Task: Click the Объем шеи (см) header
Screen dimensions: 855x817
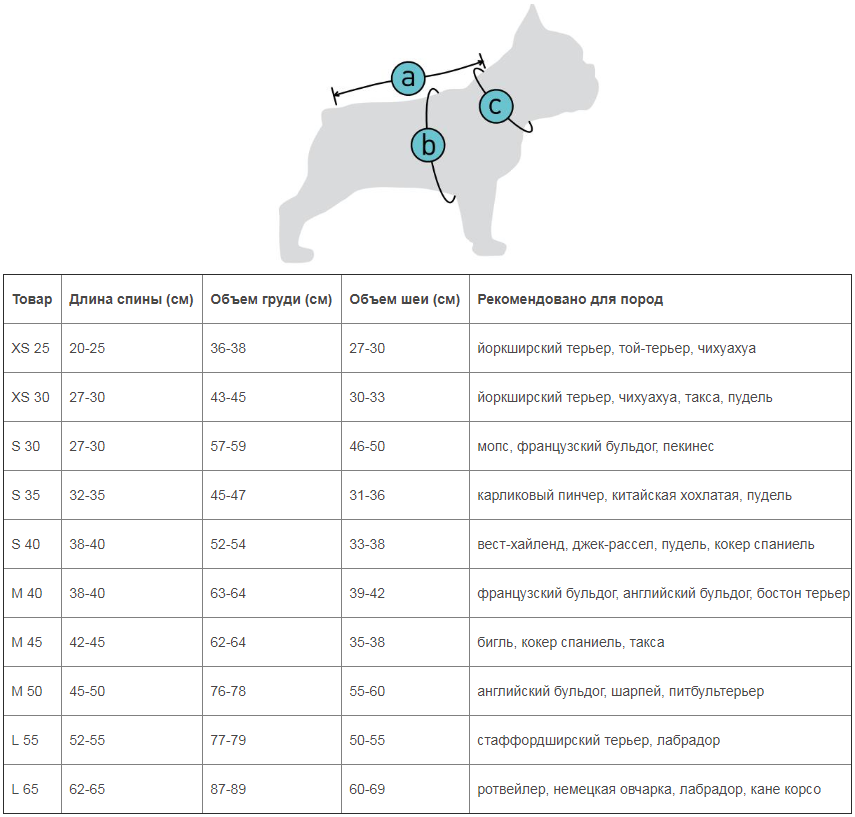Action: pyautogui.click(x=405, y=300)
